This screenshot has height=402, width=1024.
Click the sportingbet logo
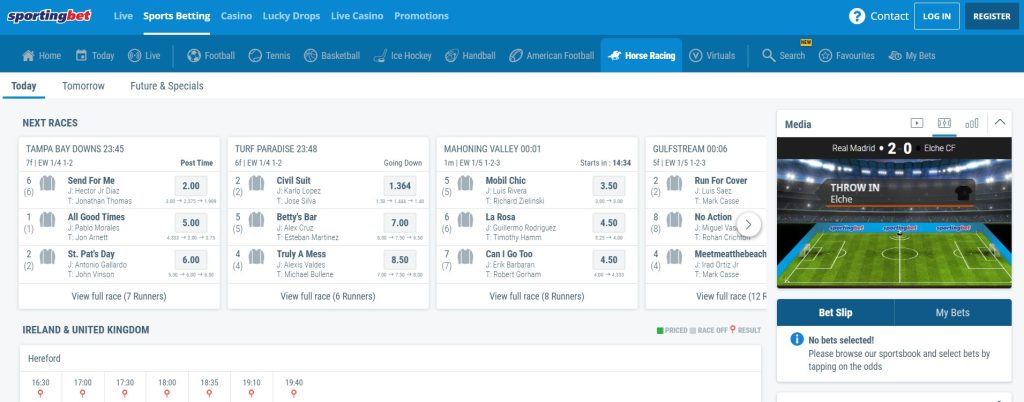50,16
